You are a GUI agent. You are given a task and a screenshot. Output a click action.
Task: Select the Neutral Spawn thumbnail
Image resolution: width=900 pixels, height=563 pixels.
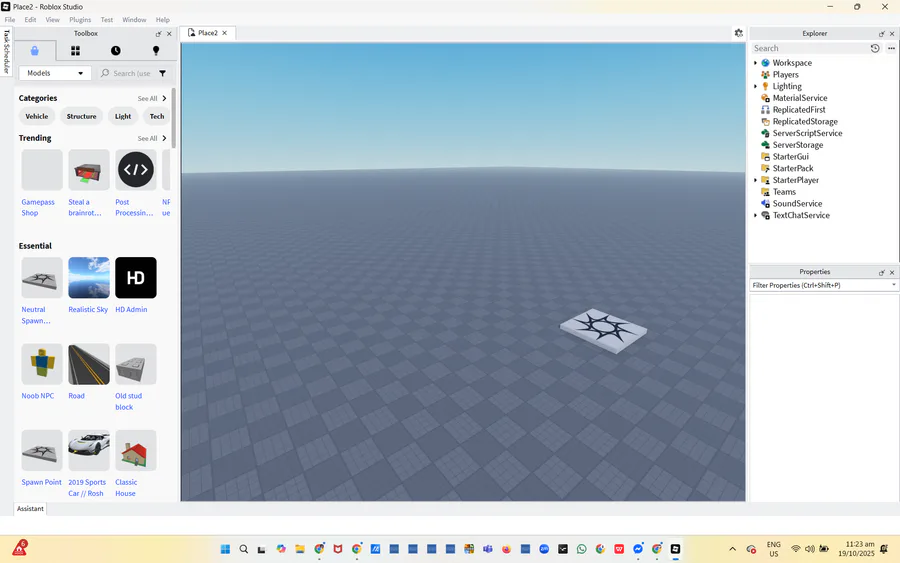tap(42, 278)
